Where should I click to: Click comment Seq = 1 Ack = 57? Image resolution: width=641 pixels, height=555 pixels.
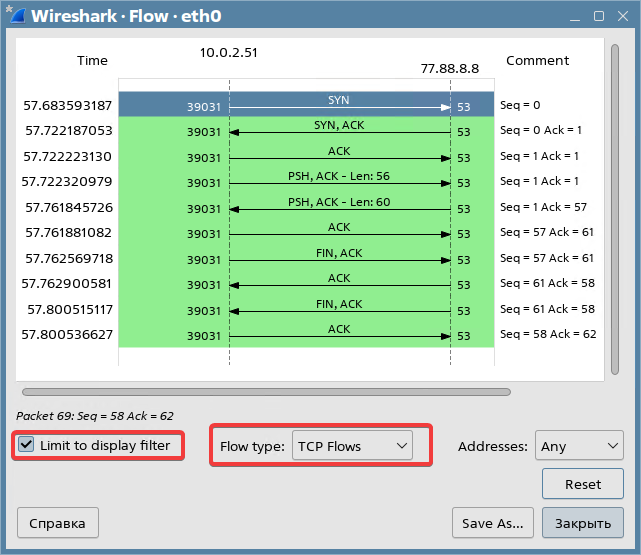[543, 207]
